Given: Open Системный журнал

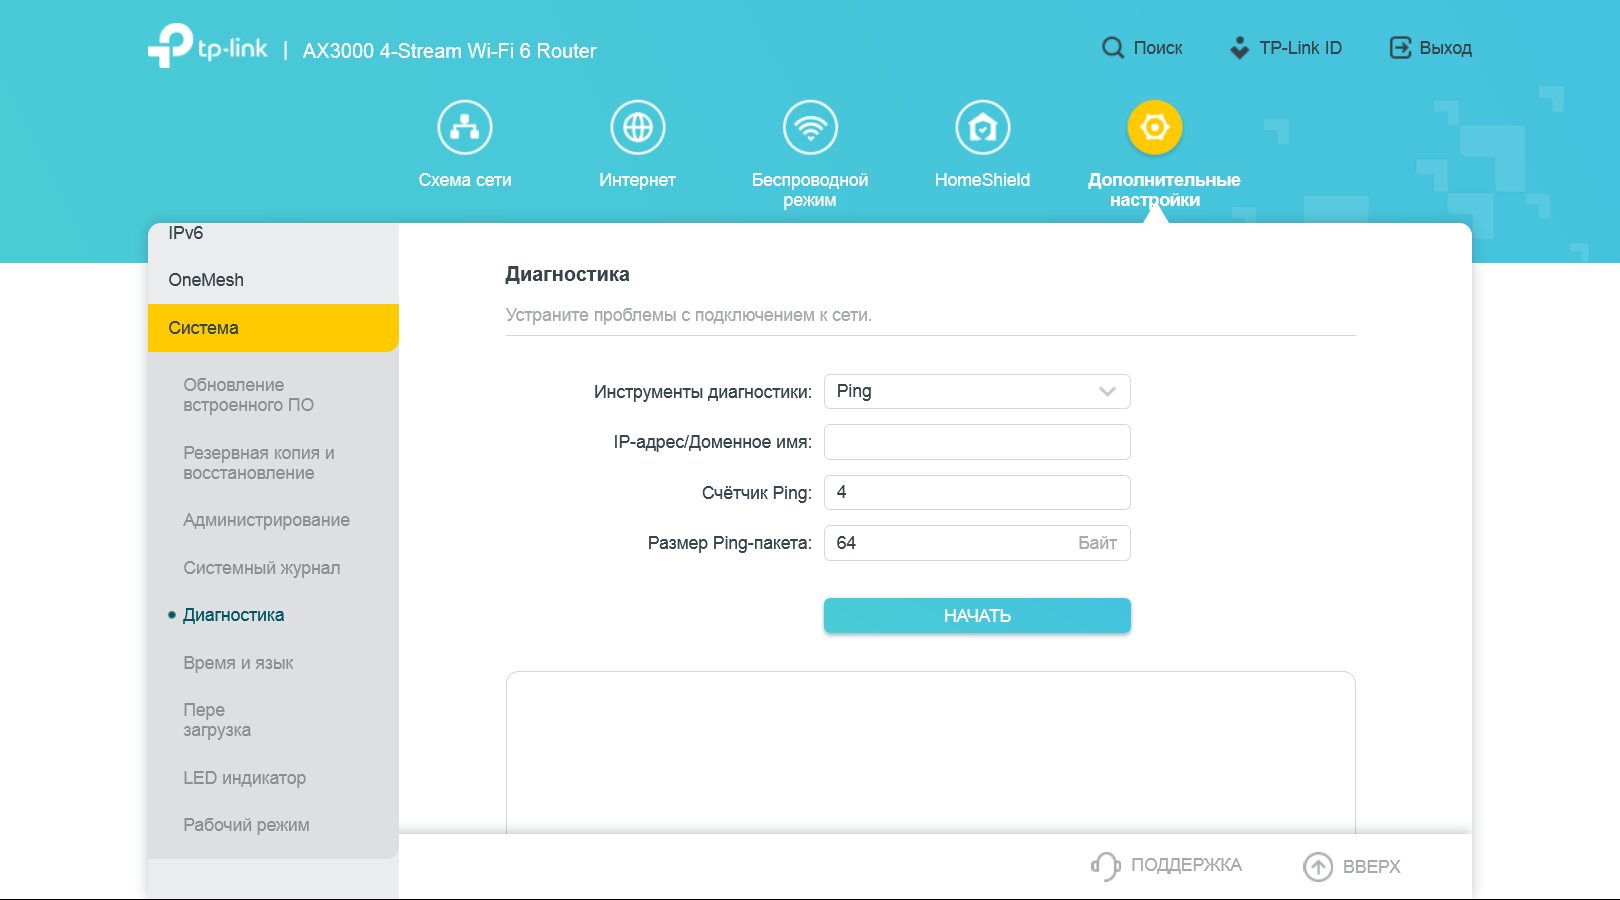Looking at the screenshot, I should [x=261, y=568].
